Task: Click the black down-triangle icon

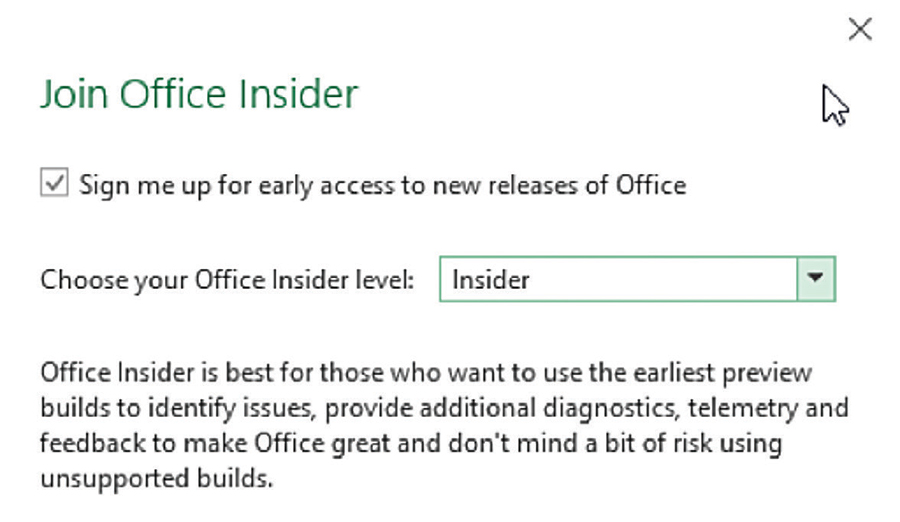Action: coord(816,280)
